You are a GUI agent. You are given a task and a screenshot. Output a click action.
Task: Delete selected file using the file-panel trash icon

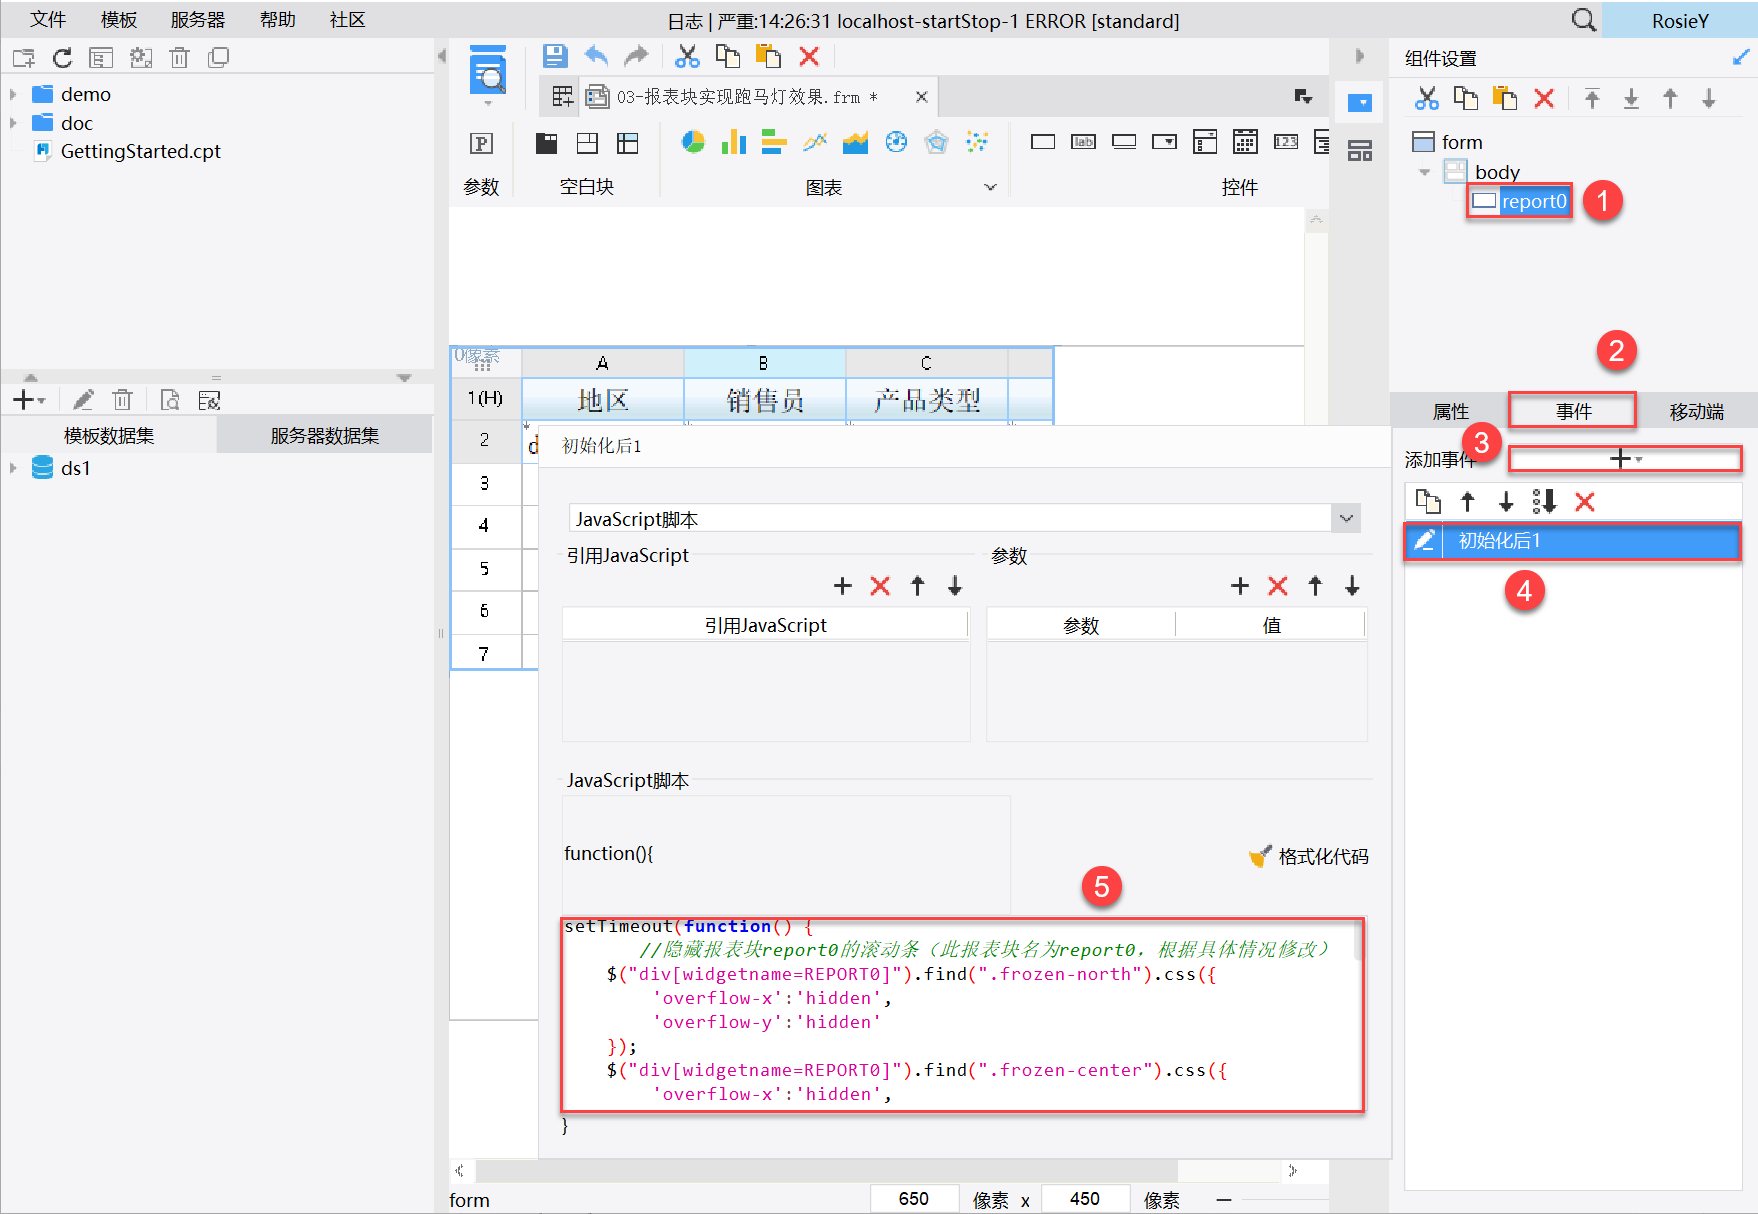click(x=179, y=58)
